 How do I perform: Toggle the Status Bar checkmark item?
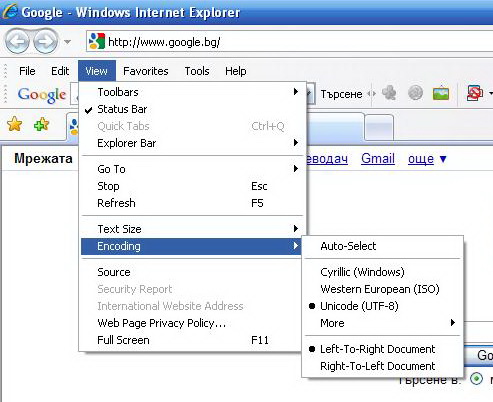[192, 109]
